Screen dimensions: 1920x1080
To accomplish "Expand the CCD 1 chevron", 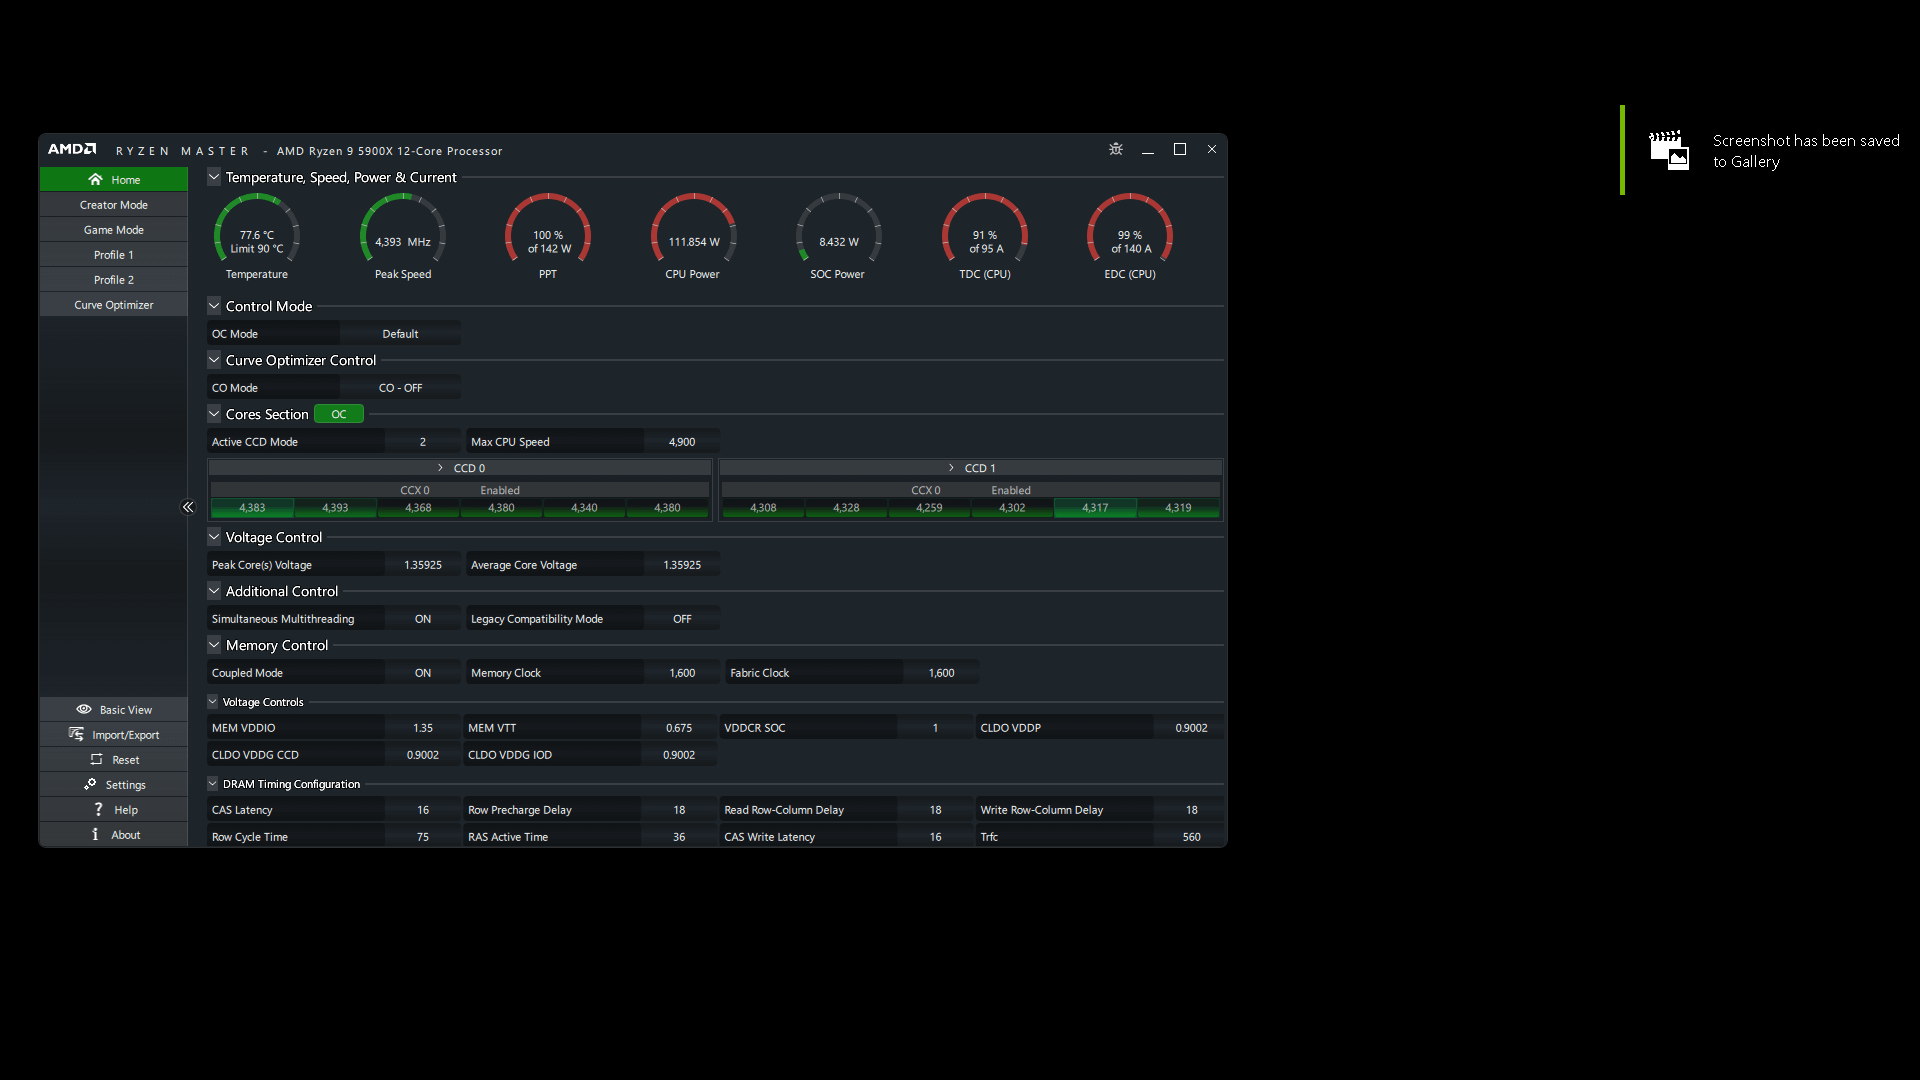I will [x=951, y=468].
